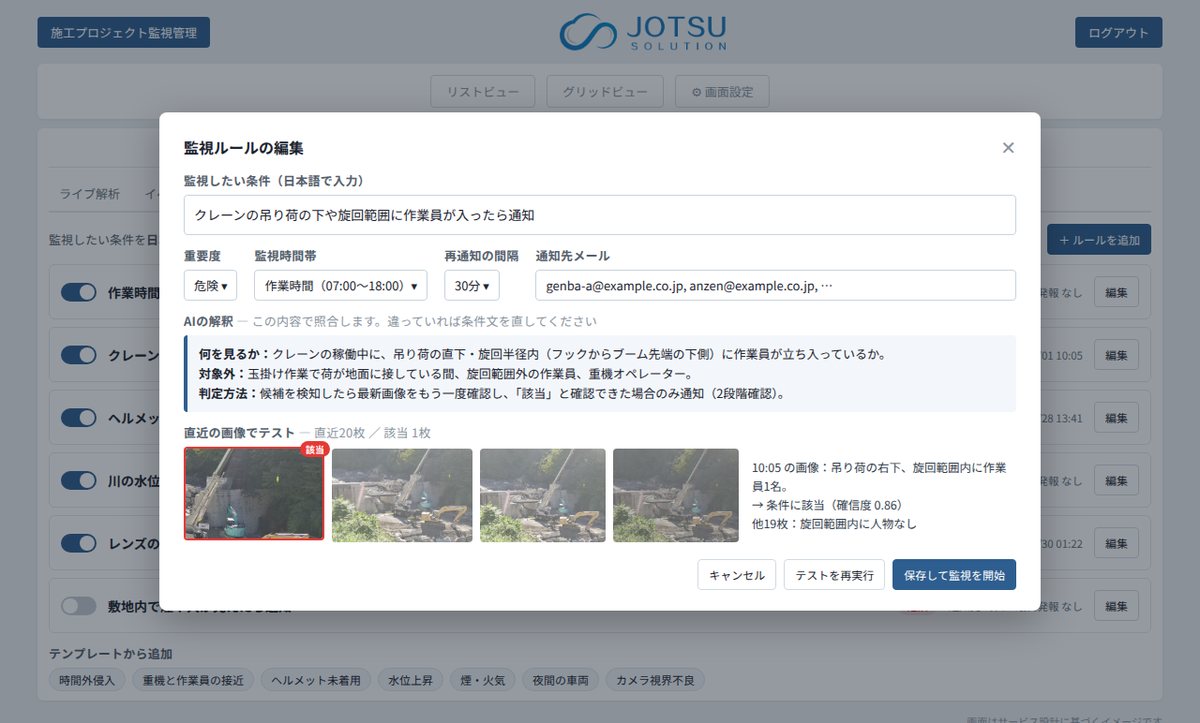Click 編集 for the ヘルメット rule

tap(1116, 418)
